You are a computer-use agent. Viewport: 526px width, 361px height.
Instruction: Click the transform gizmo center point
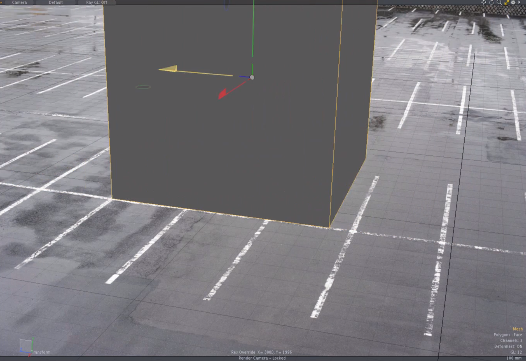click(x=252, y=78)
